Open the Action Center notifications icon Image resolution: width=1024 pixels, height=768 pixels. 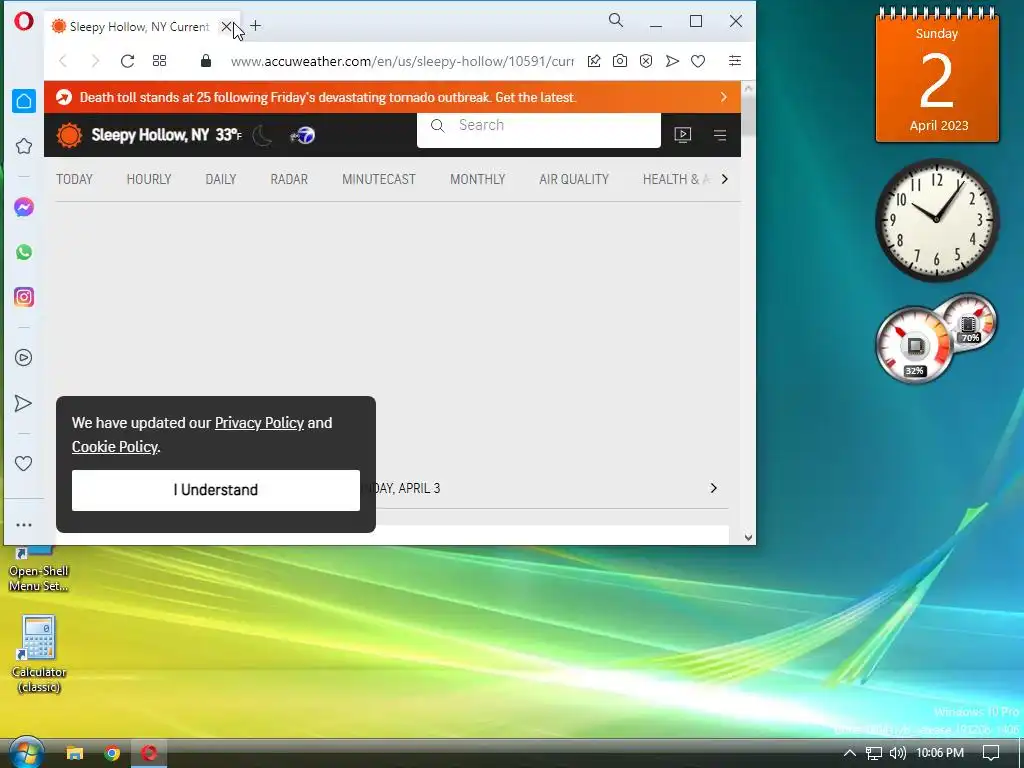pyautogui.click(x=991, y=753)
